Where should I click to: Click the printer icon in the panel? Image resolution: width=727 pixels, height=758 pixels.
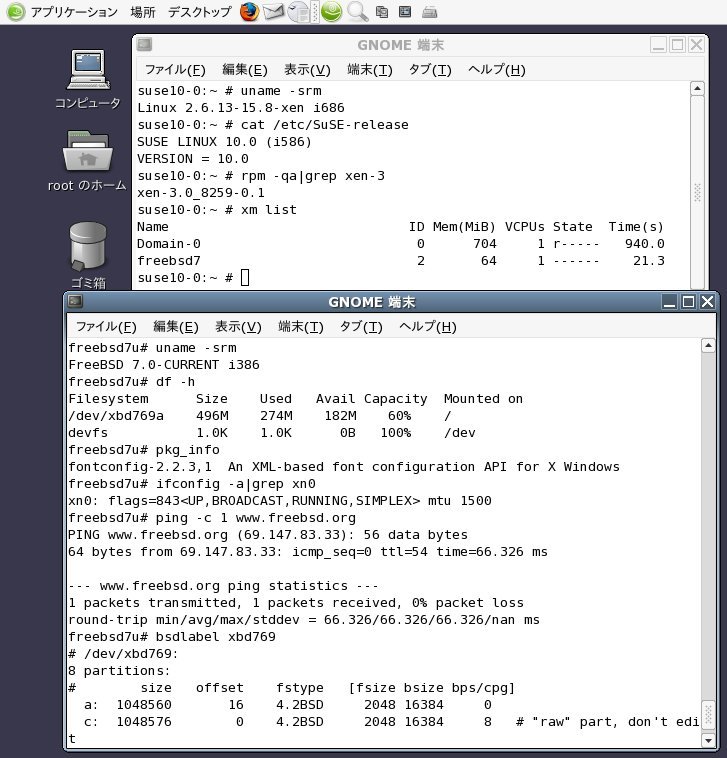tap(429, 12)
